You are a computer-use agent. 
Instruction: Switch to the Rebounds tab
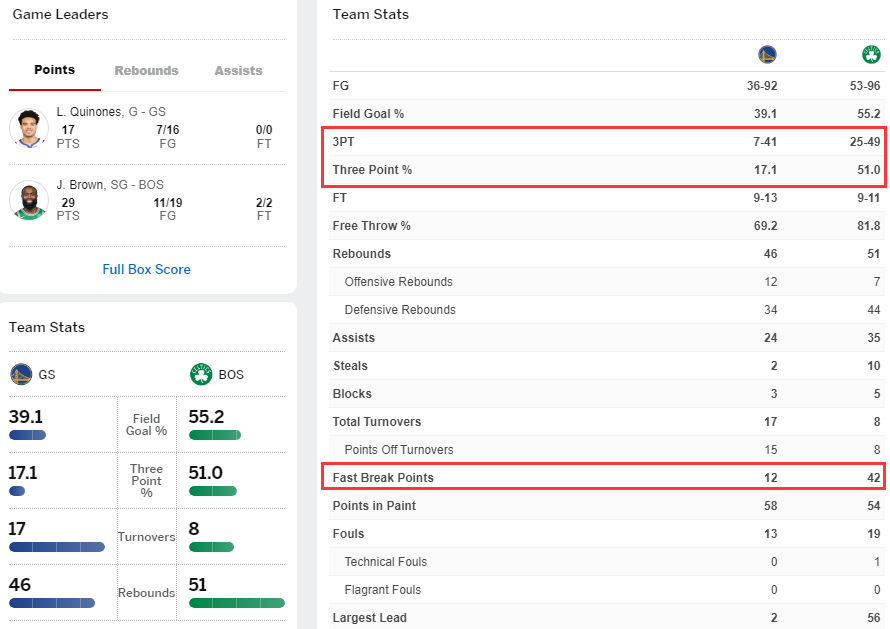click(146, 71)
